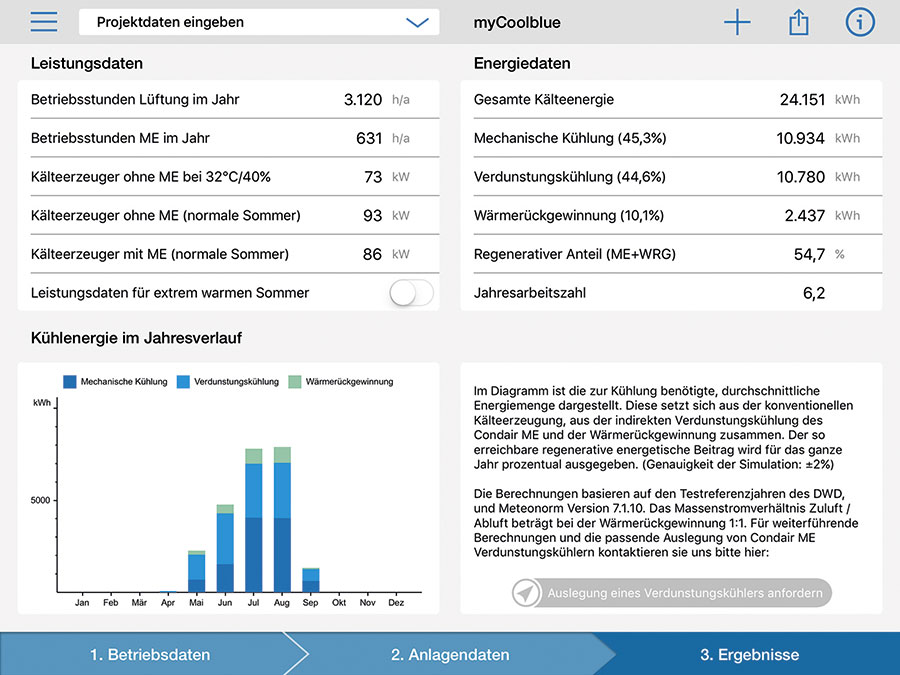Click Regenerativer Anteil (ME+WRG) label
Image resolution: width=900 pixels, height=675 pixels.
575,254
